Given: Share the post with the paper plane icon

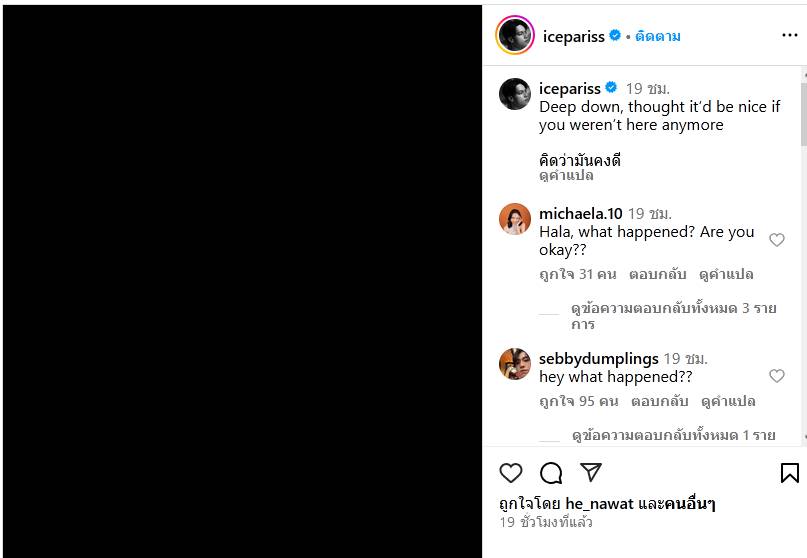Looking at the screenshot, I should [591, 473].
